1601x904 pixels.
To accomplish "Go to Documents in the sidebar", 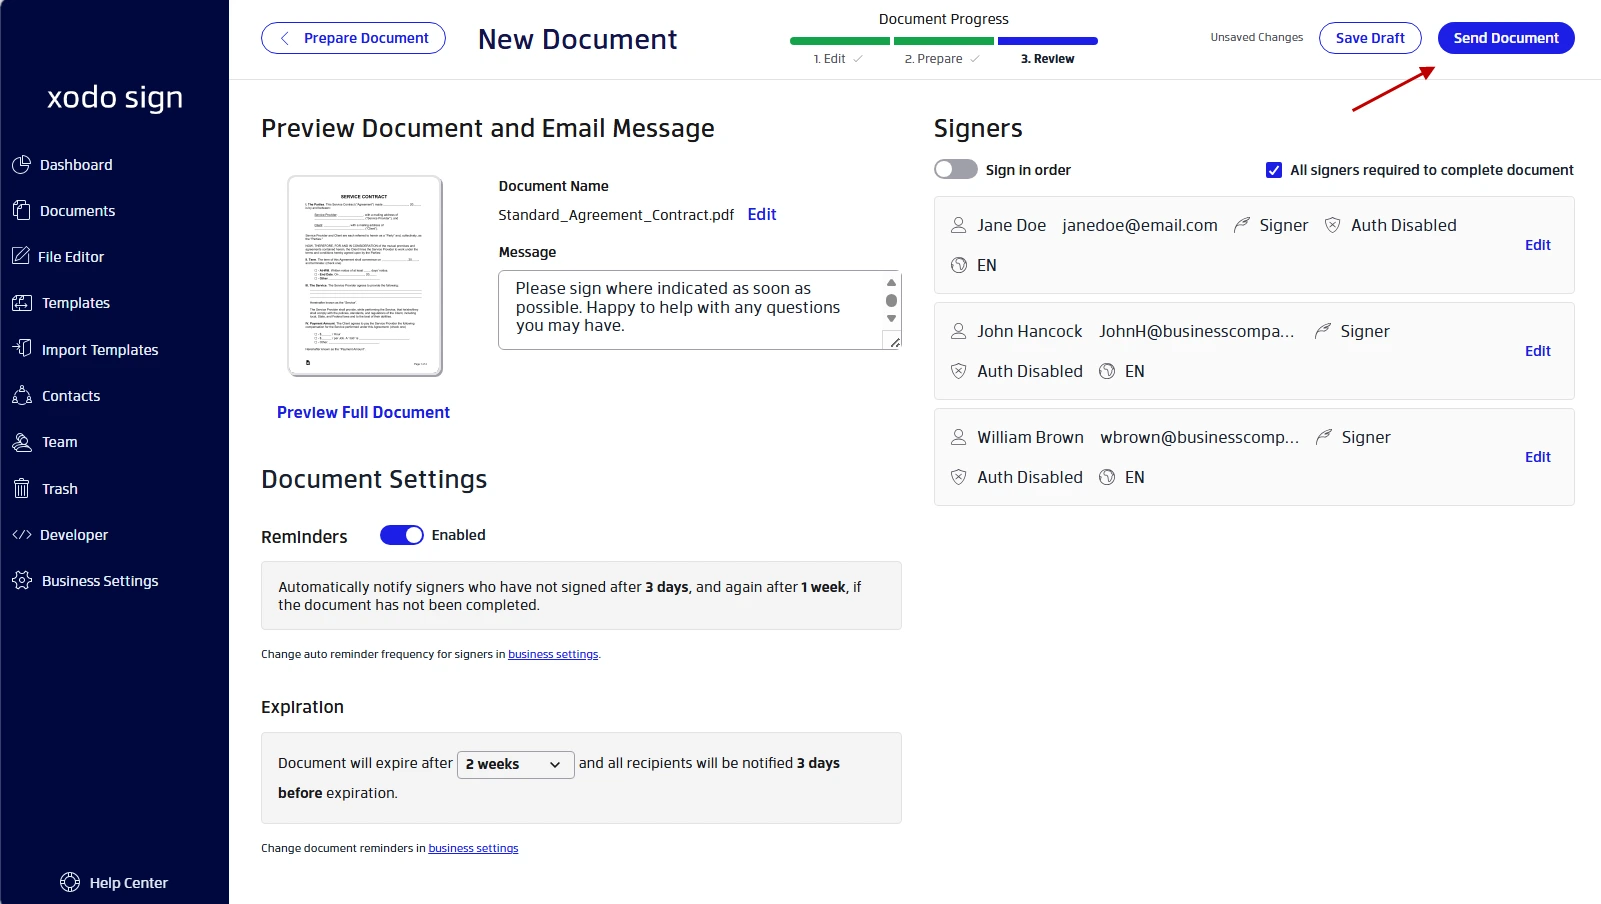I will click(x=77, y=210).
